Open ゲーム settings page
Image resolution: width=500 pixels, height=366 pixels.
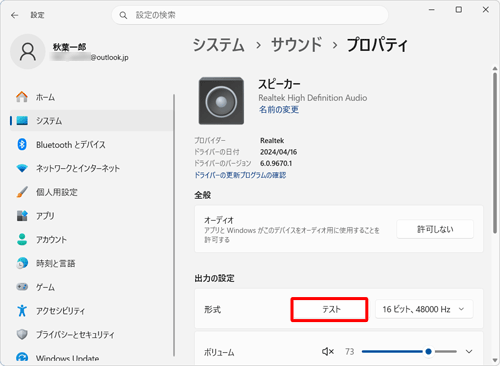point(91,287)
